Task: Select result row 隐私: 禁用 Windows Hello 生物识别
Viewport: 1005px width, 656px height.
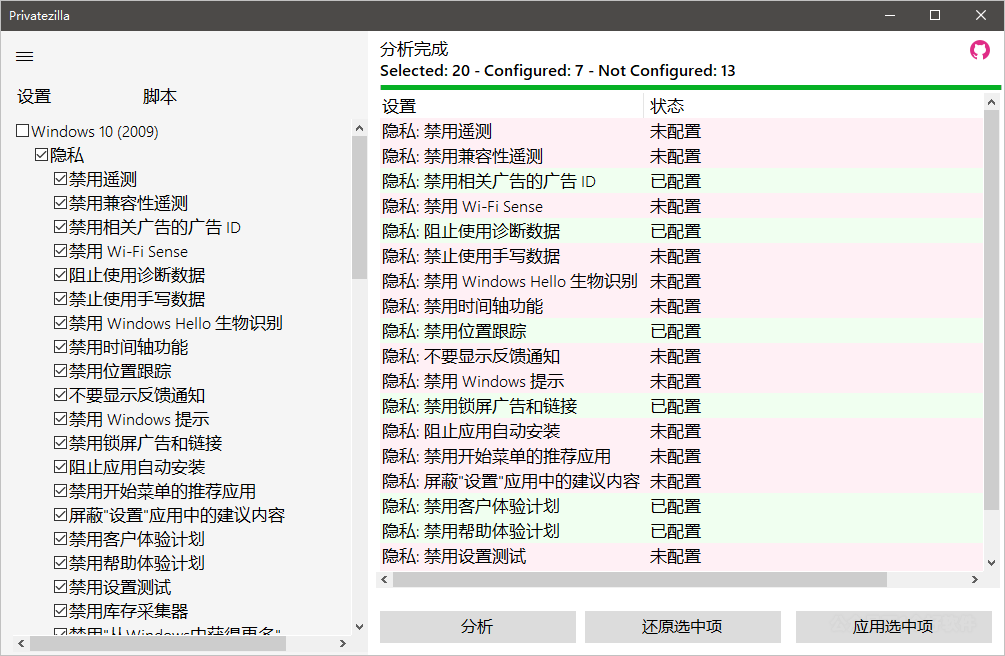Action: tap(681, 281)
